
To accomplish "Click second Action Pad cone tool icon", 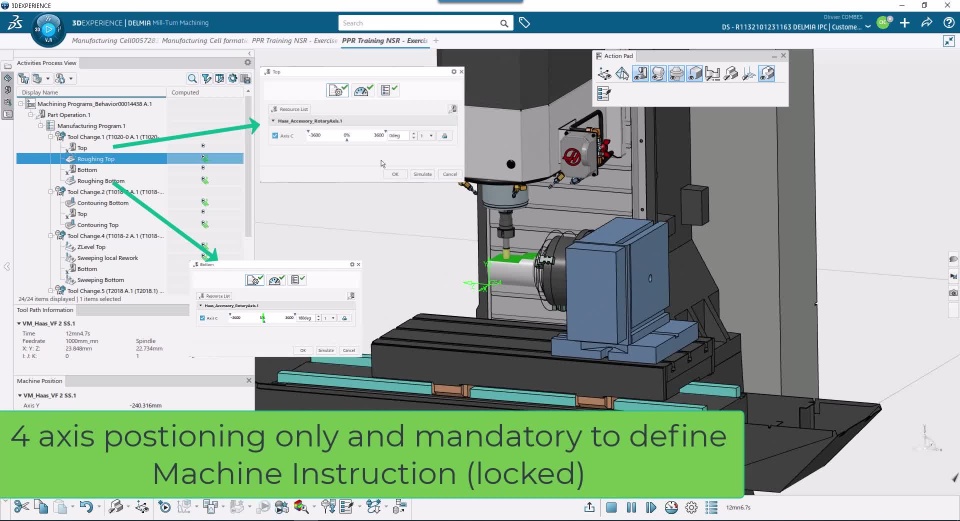I will 622,74.
